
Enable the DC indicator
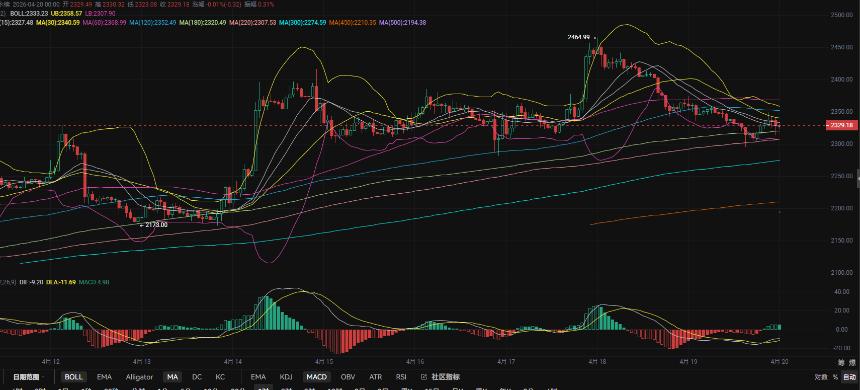pos(197,377)
